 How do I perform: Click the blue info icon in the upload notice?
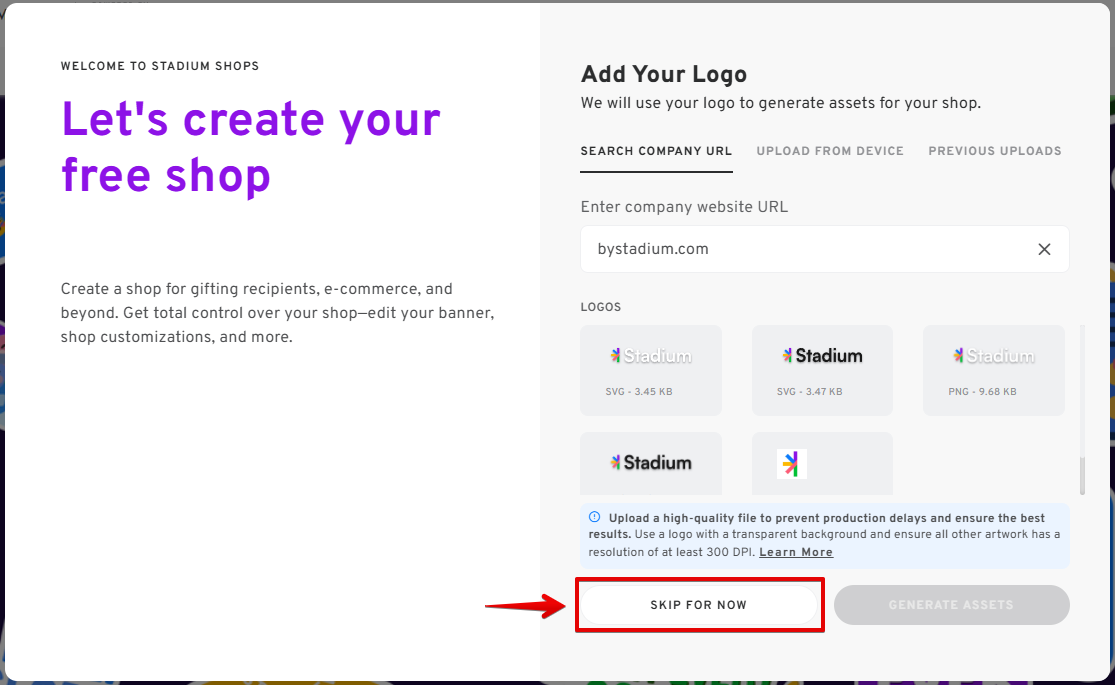coord(594,518)
